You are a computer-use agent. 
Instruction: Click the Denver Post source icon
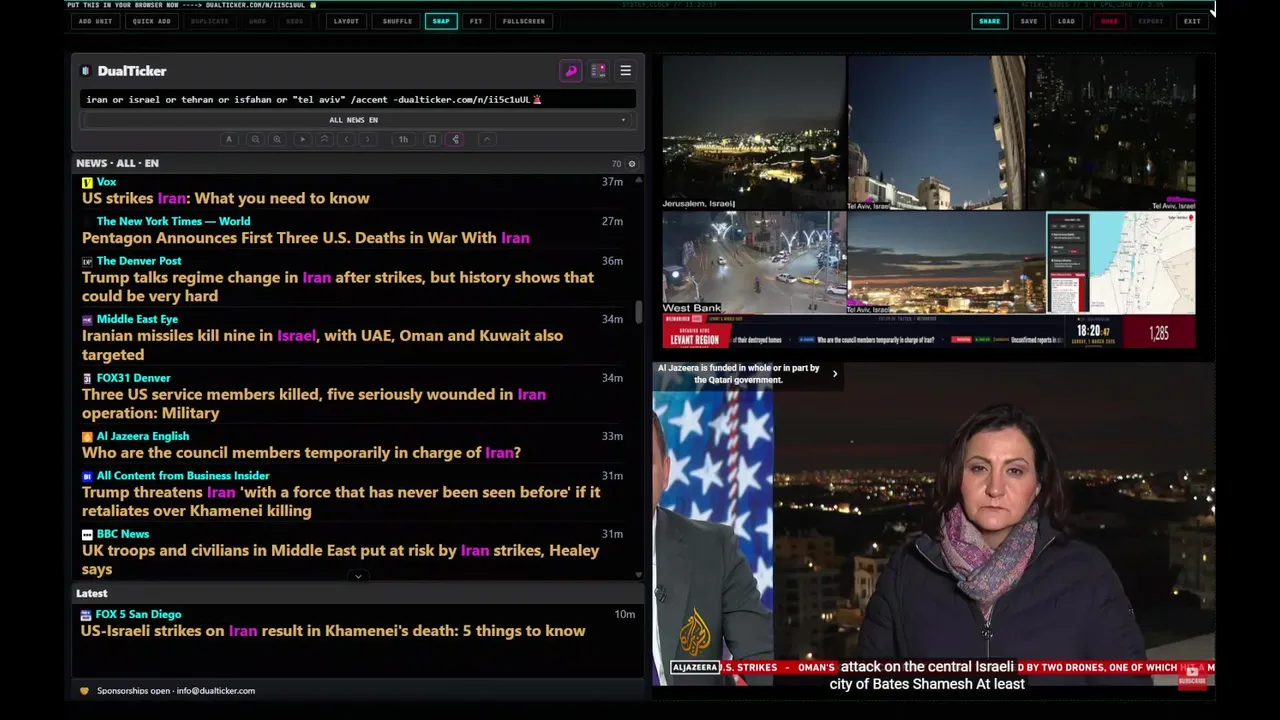[x=87, y=261]
